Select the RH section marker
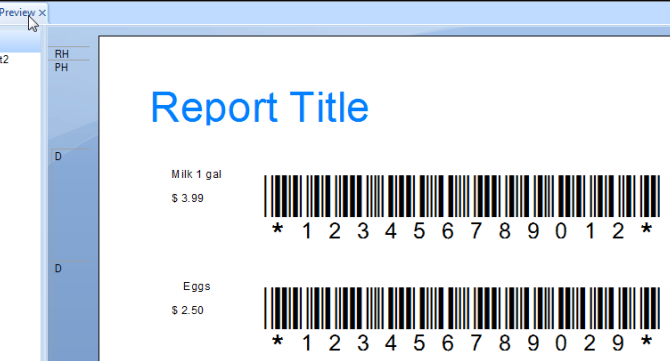This screenshot has width=670, height=361. (62, 54)
